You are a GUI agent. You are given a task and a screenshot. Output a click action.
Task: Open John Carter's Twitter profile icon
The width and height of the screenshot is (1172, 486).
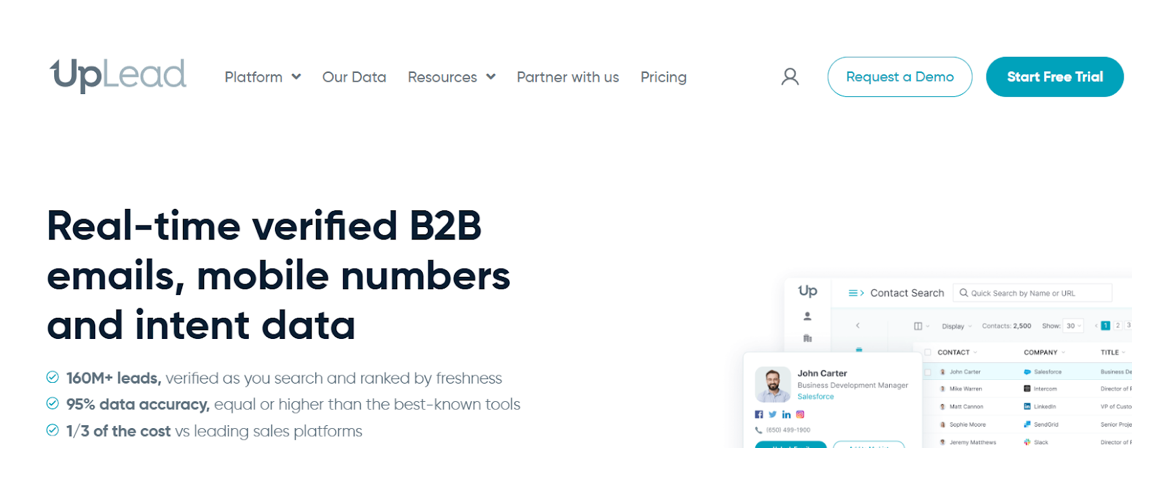[x=773, y=414]
